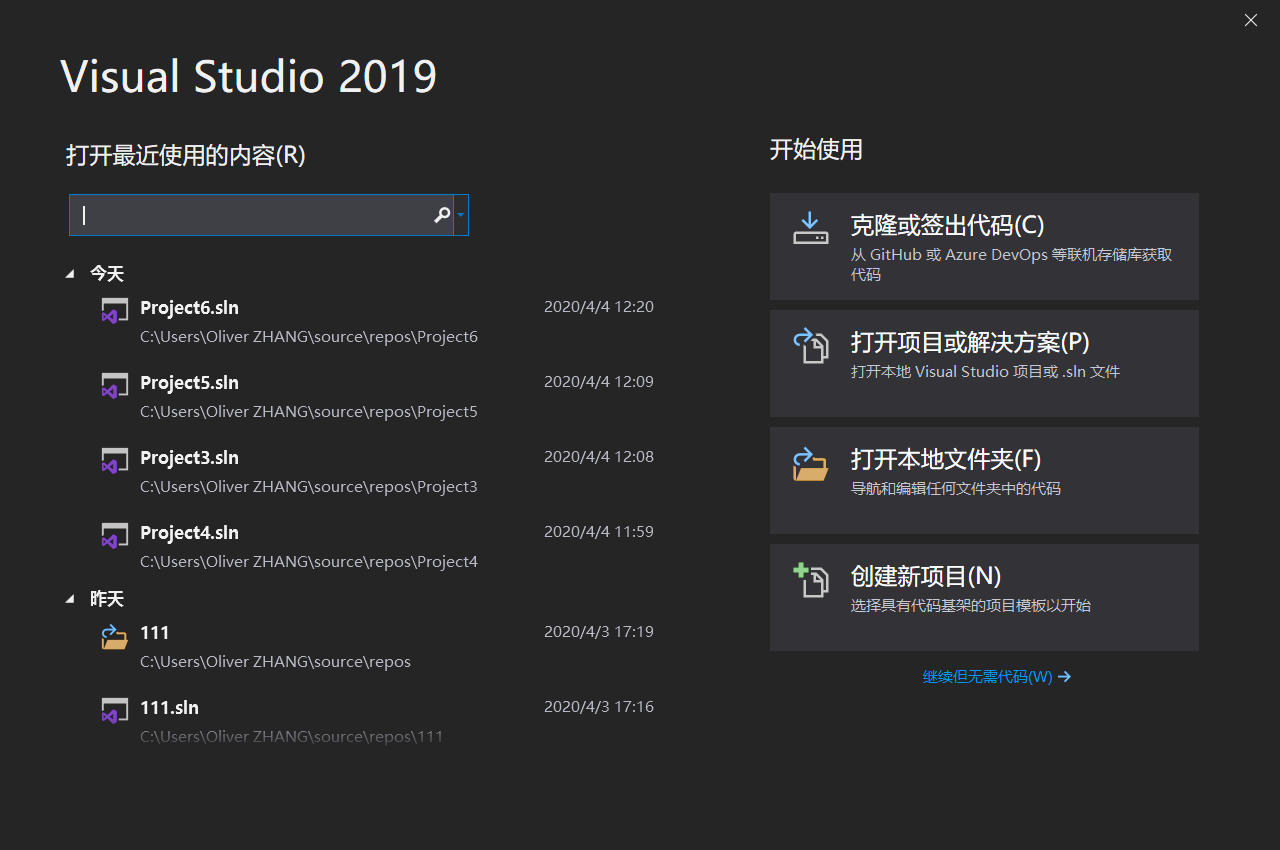1280x850 pixels.
Task: Open the search options dropdown arrow
Action: click(461, 215)
